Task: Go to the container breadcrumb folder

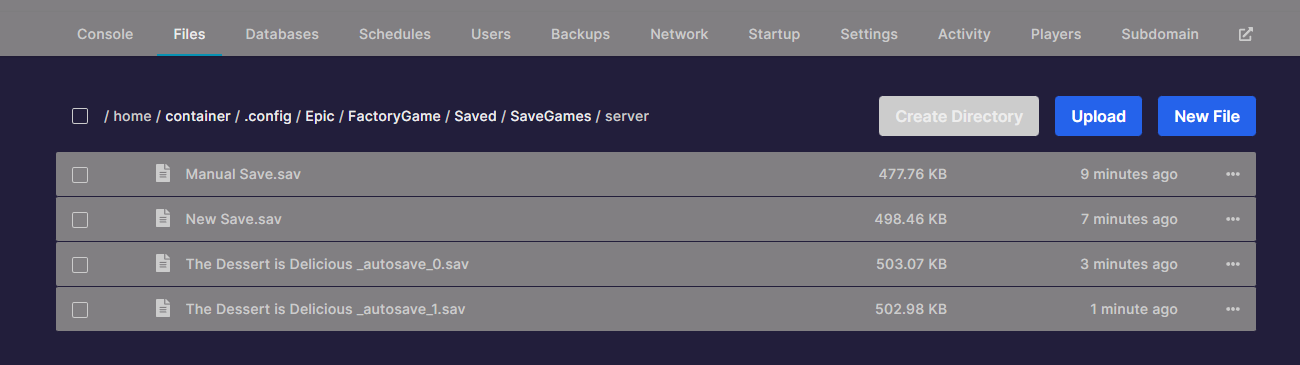Action: (198, 116)
